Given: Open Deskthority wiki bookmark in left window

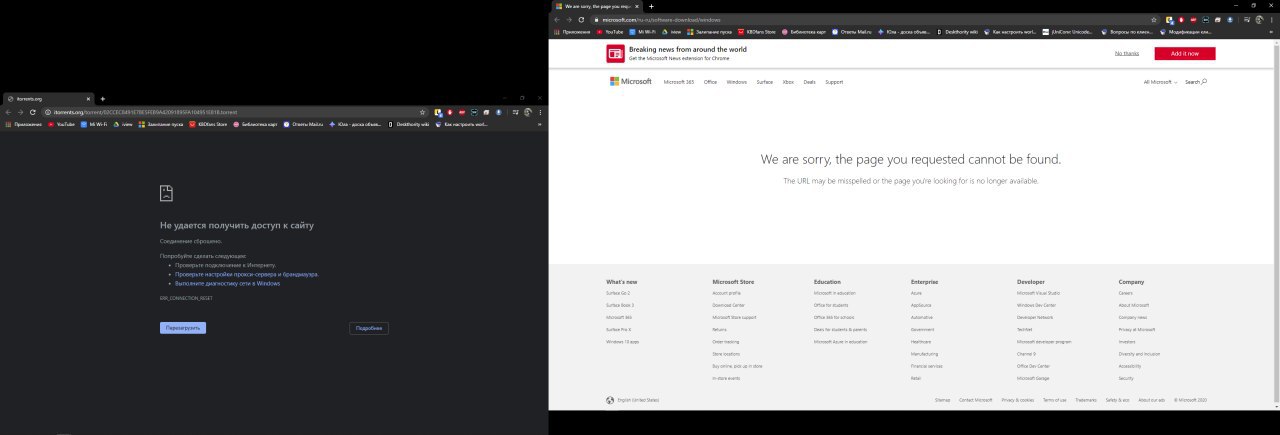Looking at the screenshot, I should point(408,124).
